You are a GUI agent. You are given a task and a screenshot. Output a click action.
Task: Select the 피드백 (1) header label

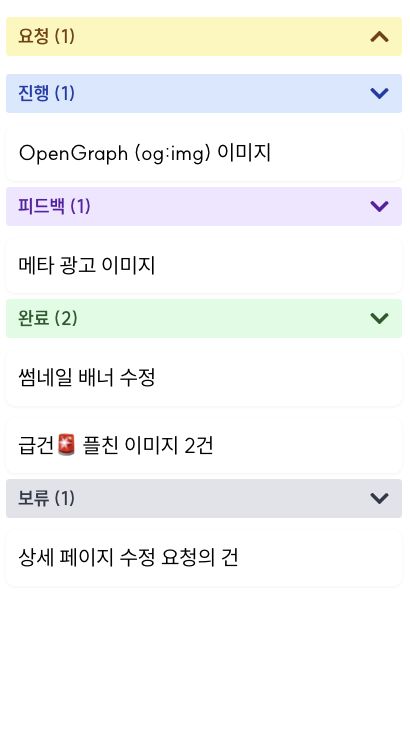54,206
